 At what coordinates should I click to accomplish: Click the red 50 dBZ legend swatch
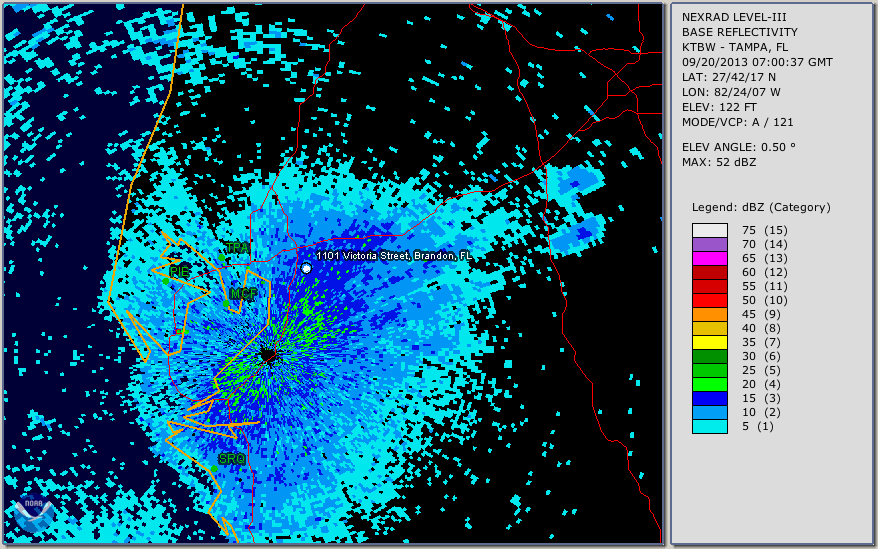point(710,301)
